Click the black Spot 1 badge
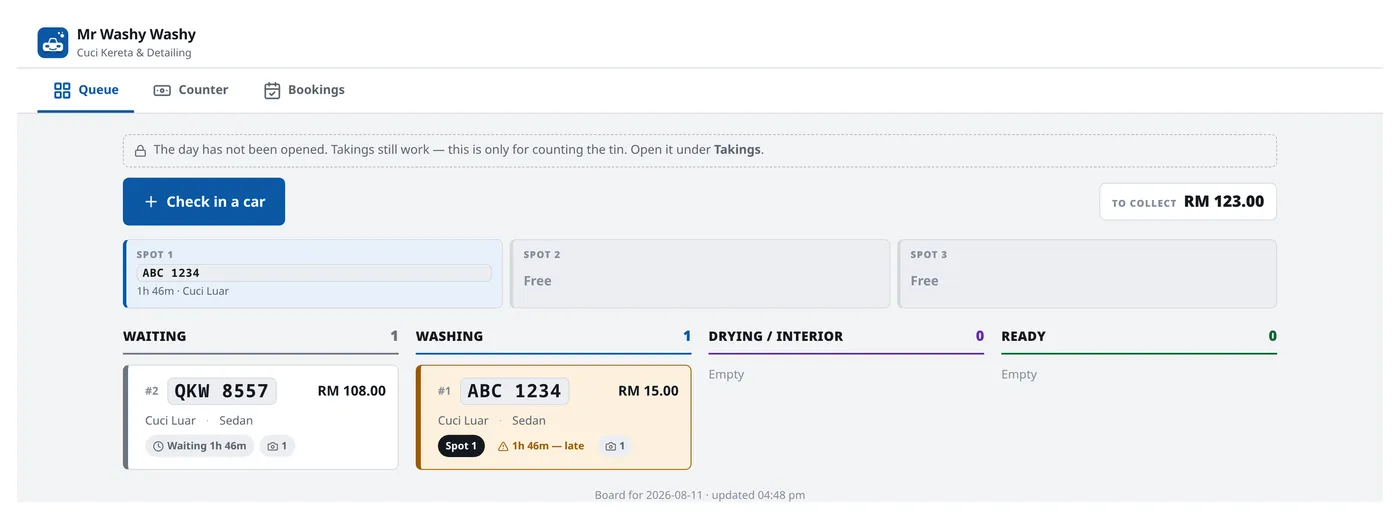 click(461, 446)
